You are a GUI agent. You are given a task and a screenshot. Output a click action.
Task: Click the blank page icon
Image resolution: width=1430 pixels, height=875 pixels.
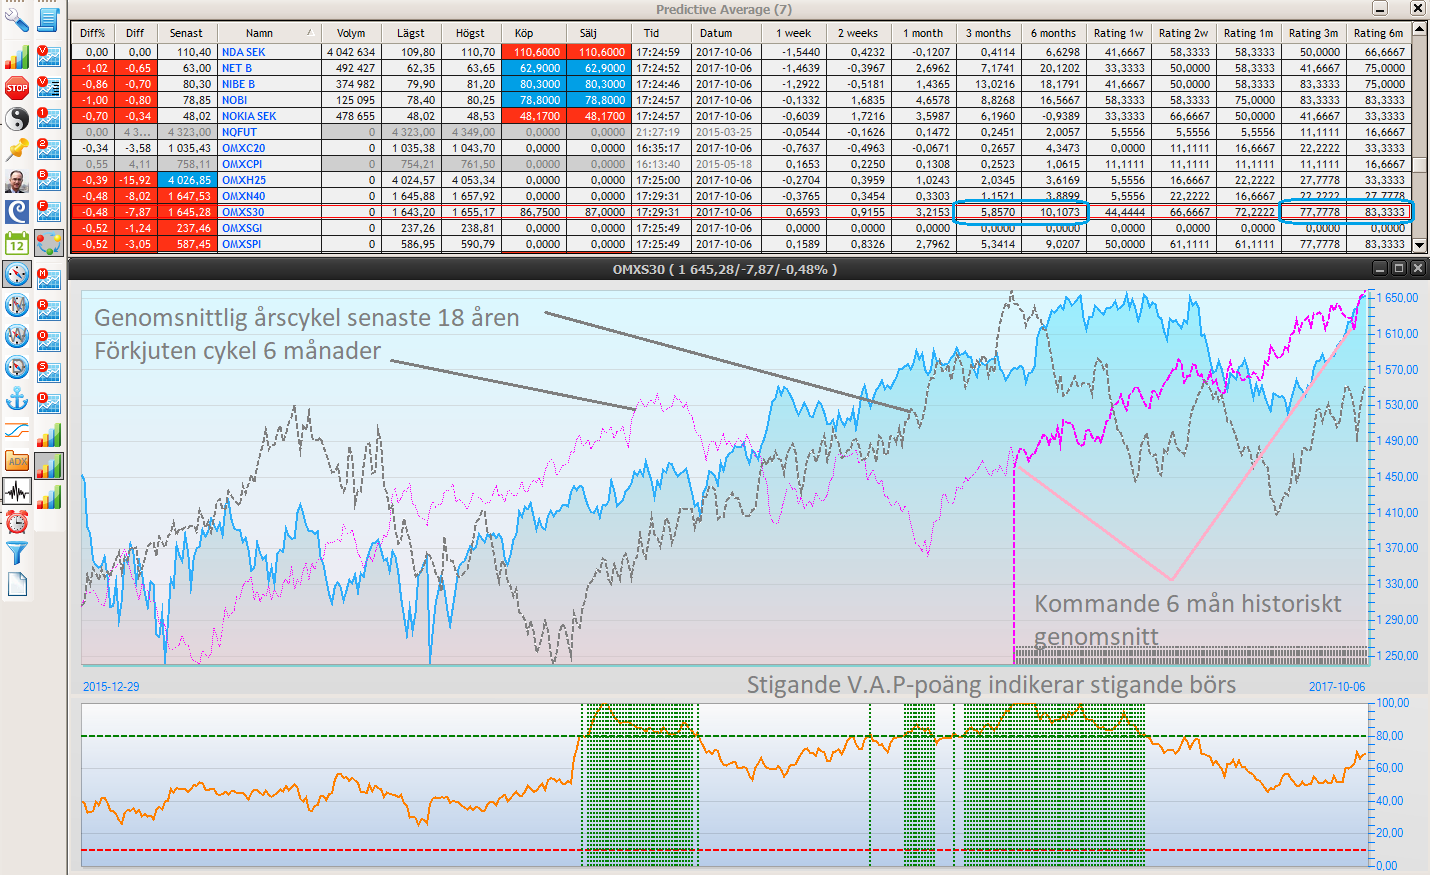coord(17,584)
